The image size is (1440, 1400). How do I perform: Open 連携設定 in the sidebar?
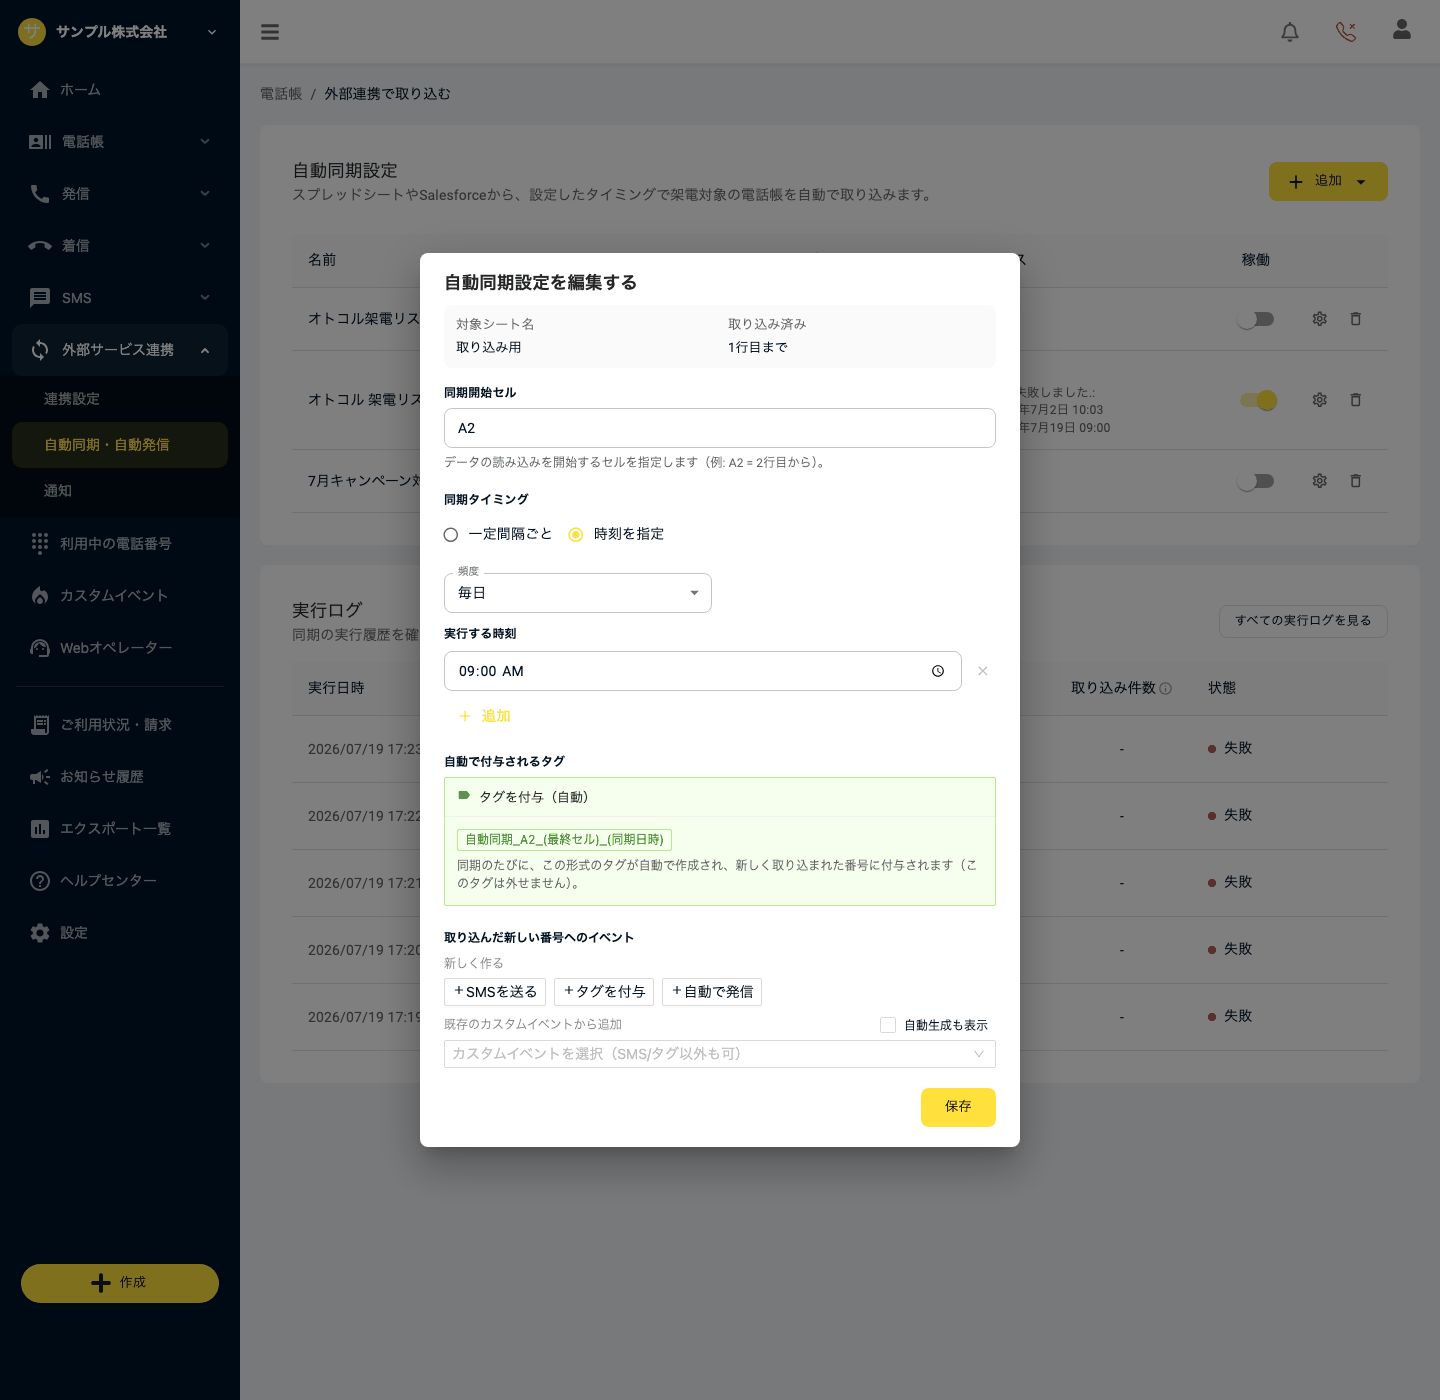(72, 399)
